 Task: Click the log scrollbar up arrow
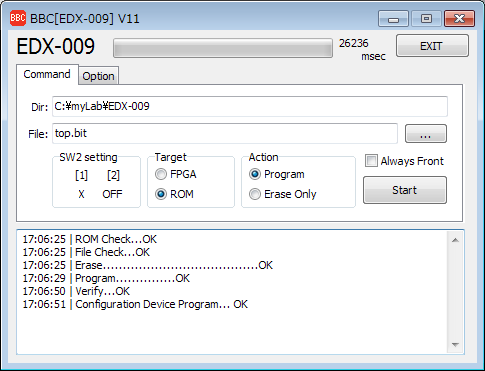[x=455, y=240]
